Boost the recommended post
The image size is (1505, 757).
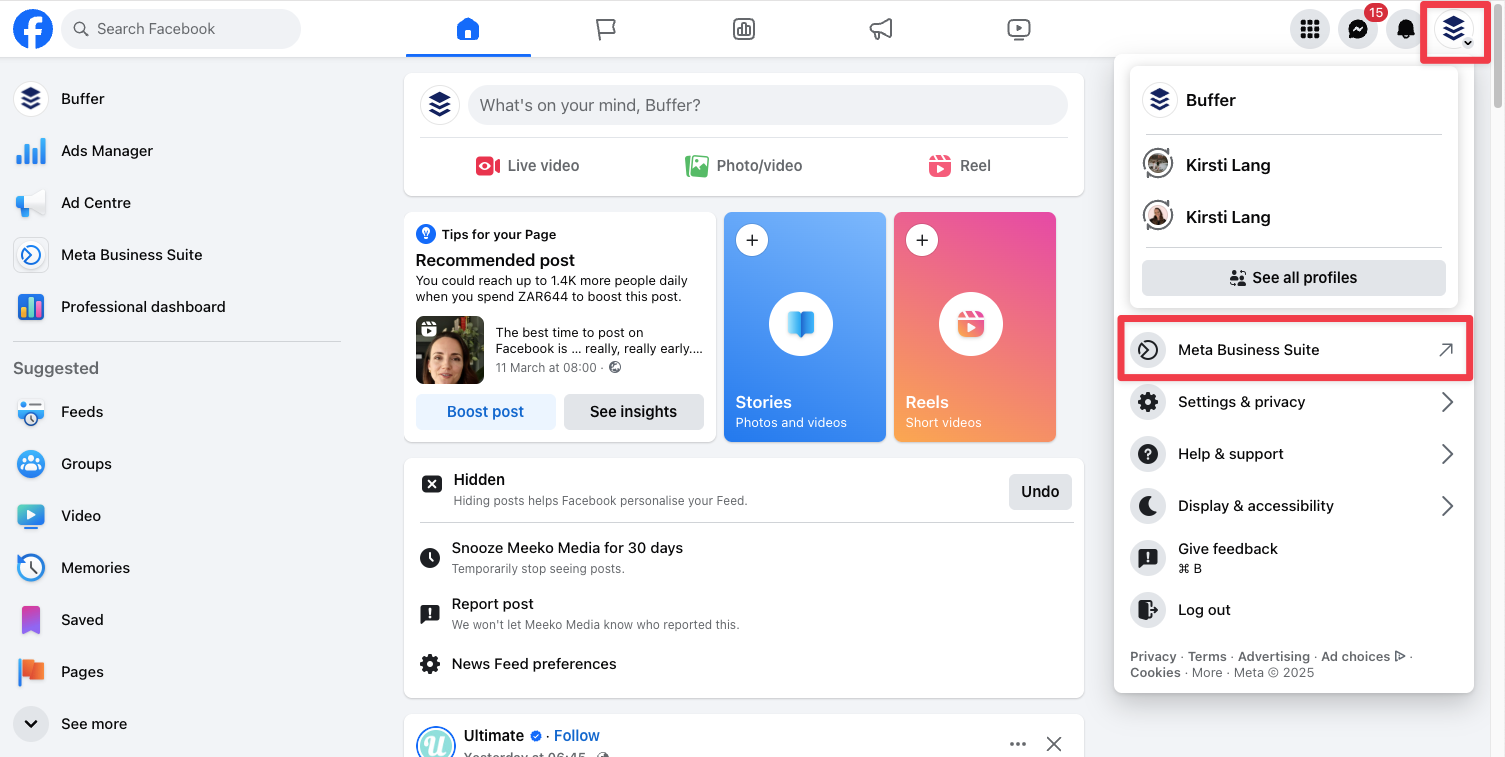tap(485, 411)
